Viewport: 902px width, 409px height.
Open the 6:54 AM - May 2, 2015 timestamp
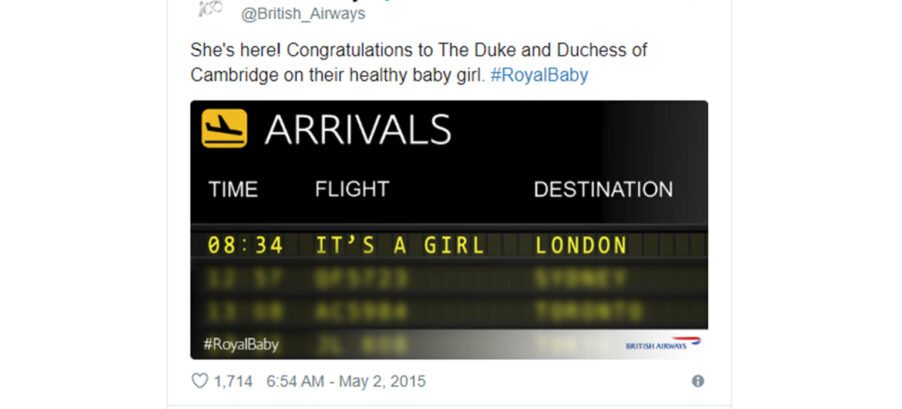(x=346, y=381)
